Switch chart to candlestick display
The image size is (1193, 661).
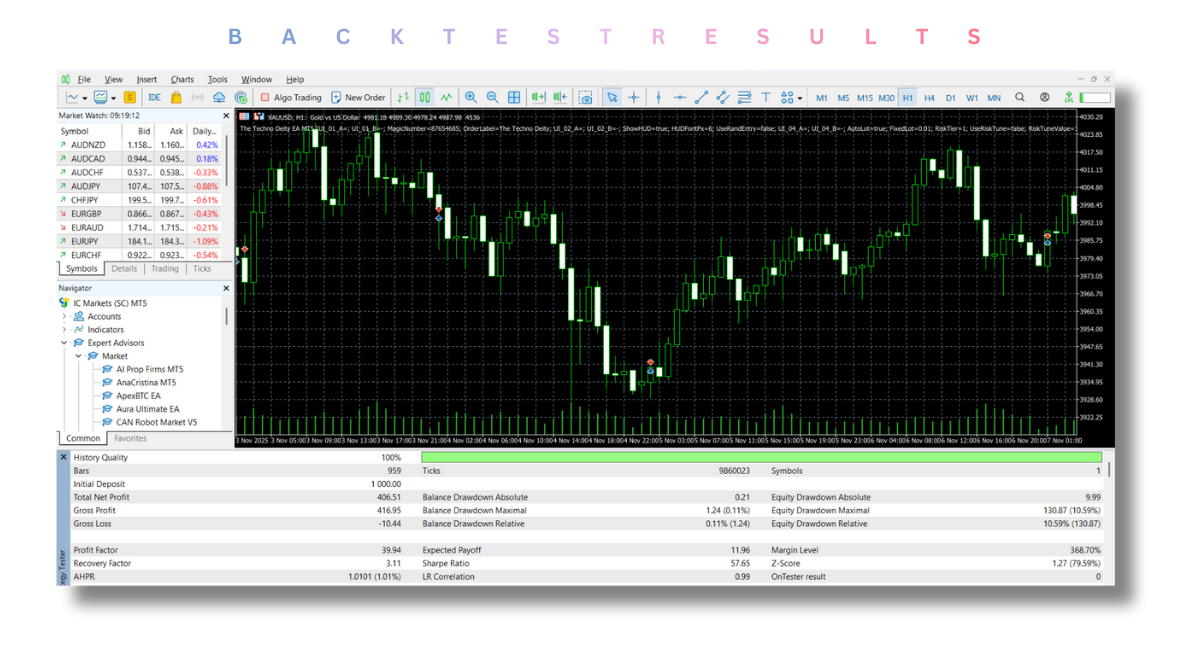(424, 97)
